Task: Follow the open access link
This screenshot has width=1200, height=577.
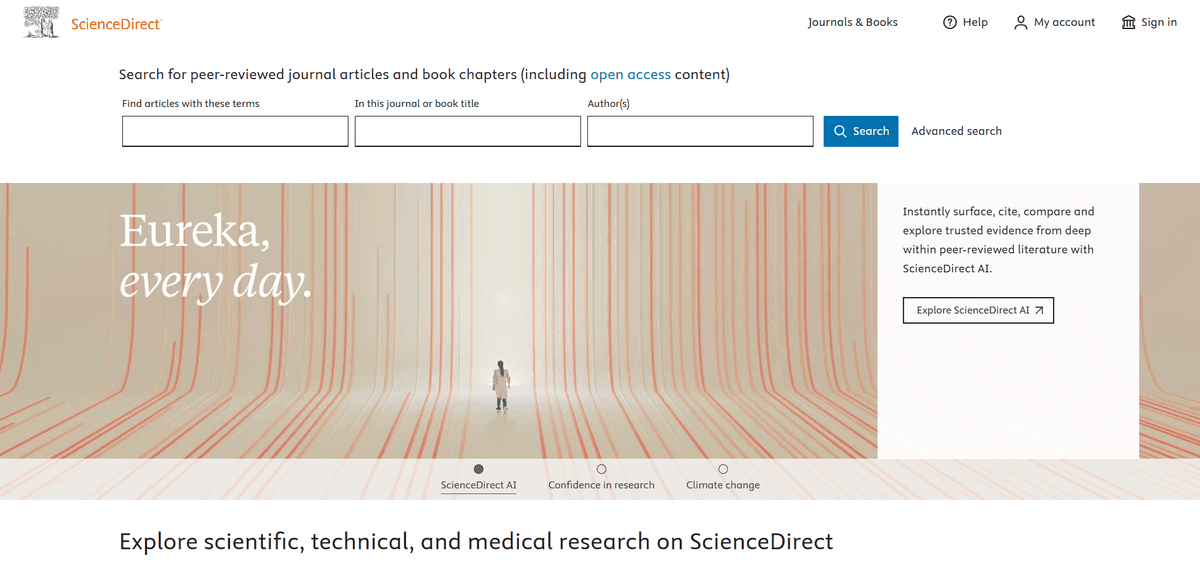Action: [630, 74]
